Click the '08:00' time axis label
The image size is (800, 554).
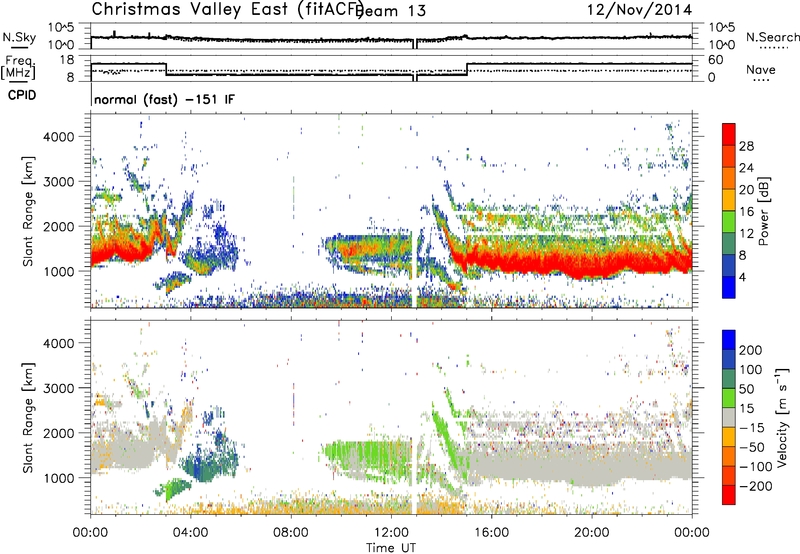point(291,533)
